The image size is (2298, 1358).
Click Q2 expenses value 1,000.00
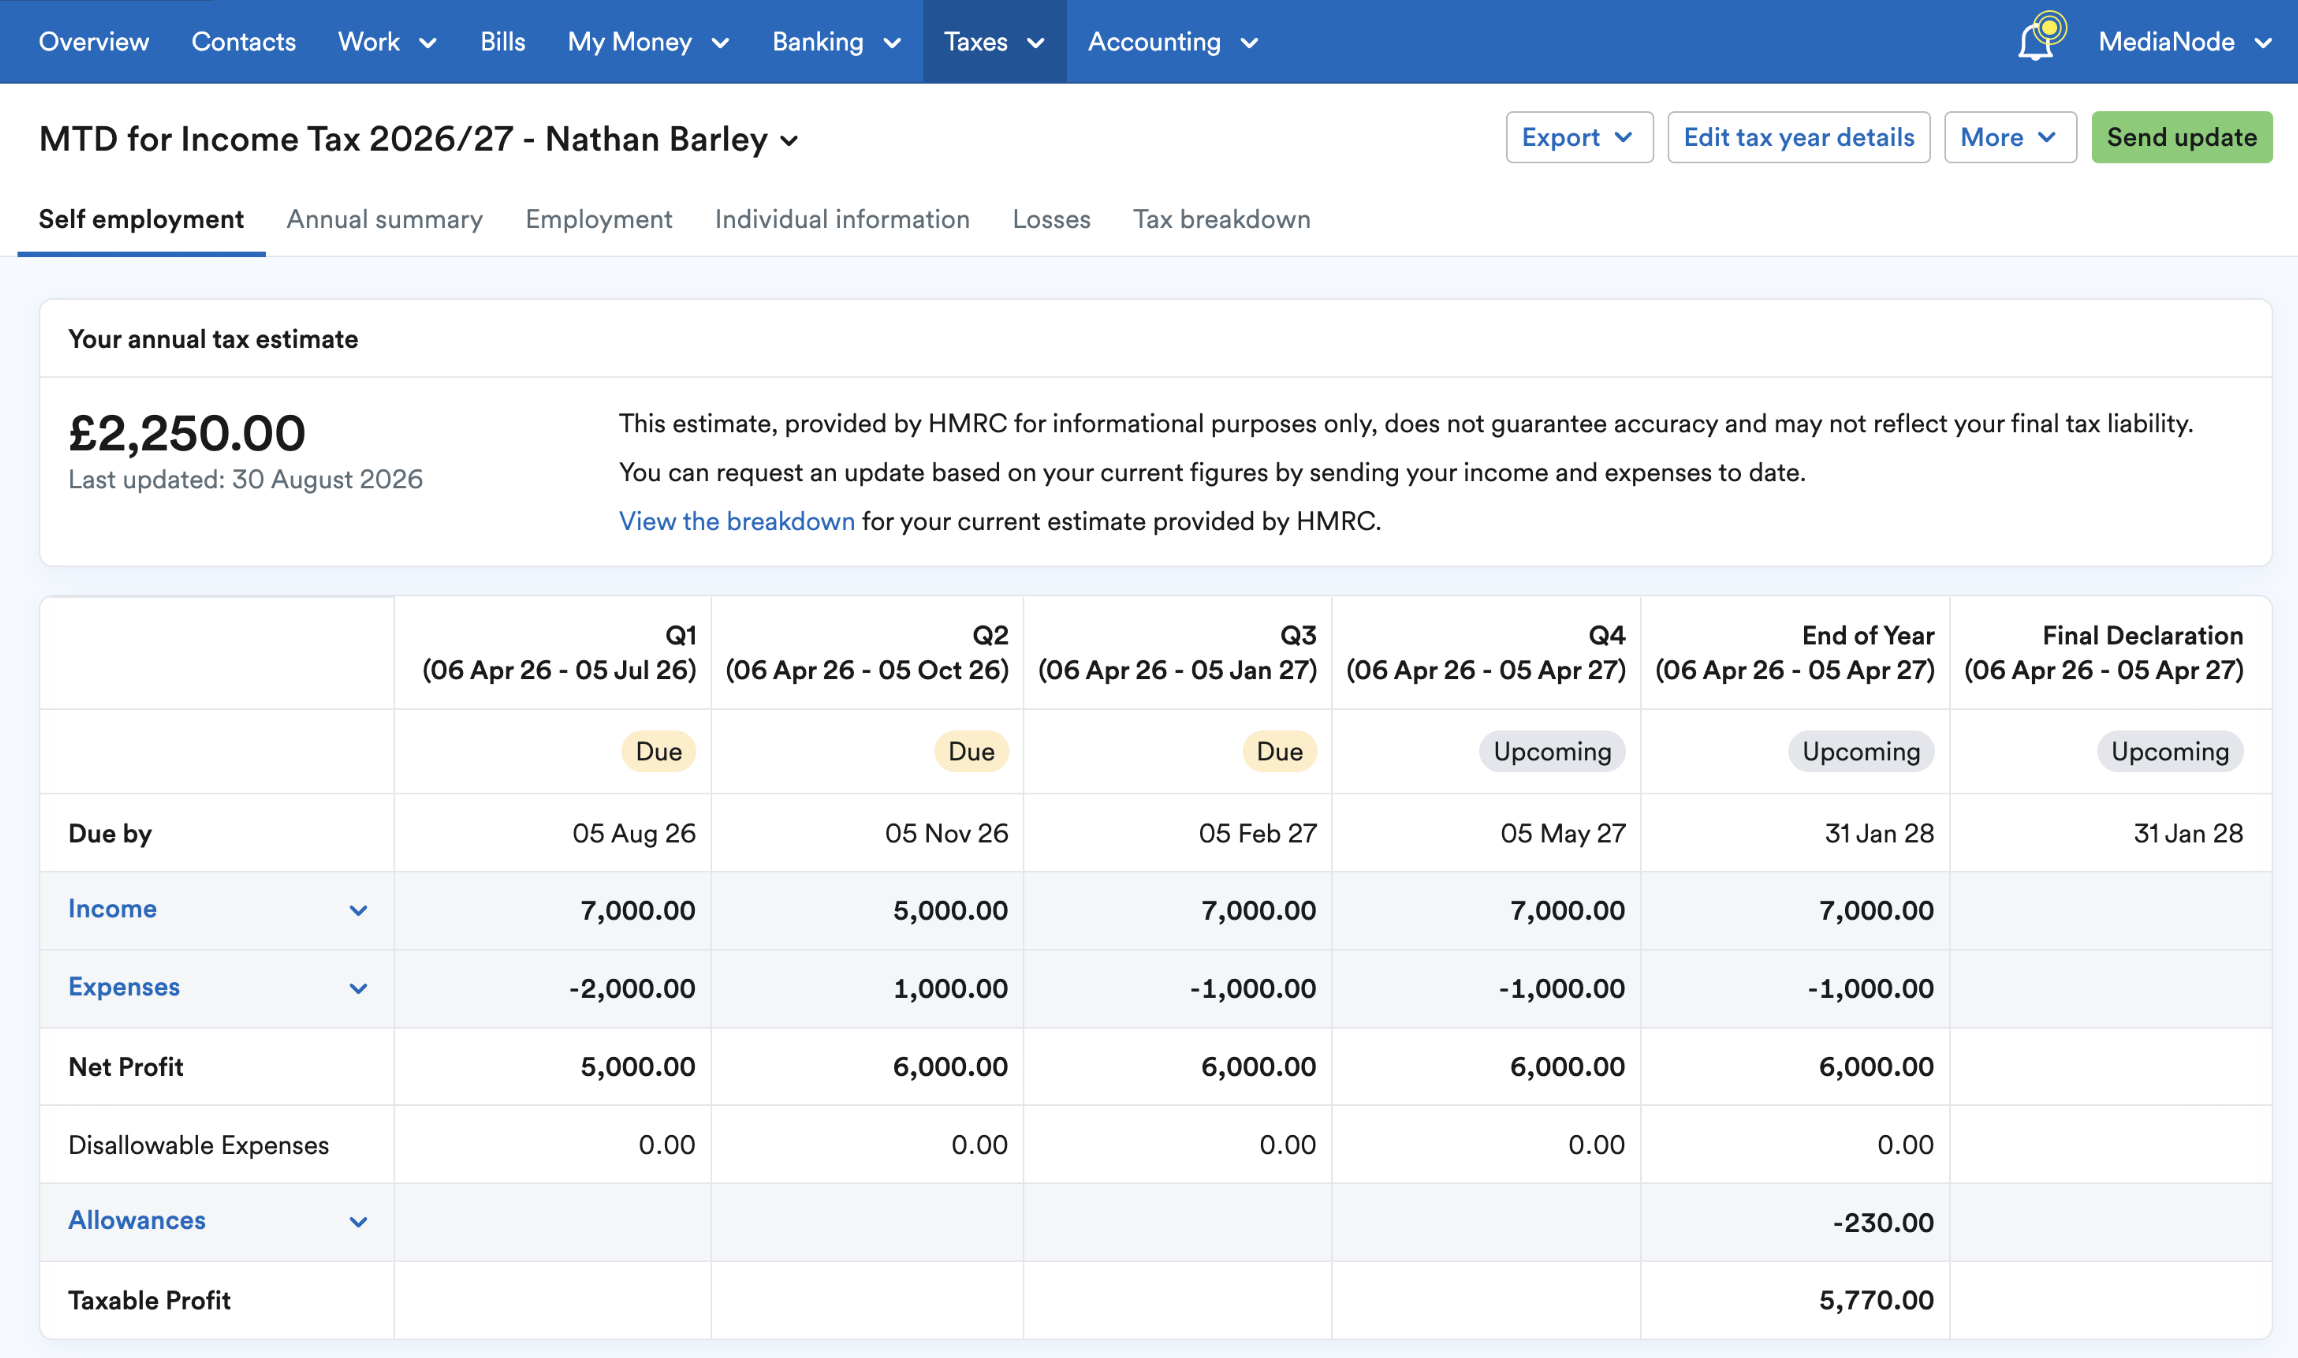pyautogui.click(x=950, y=988)
